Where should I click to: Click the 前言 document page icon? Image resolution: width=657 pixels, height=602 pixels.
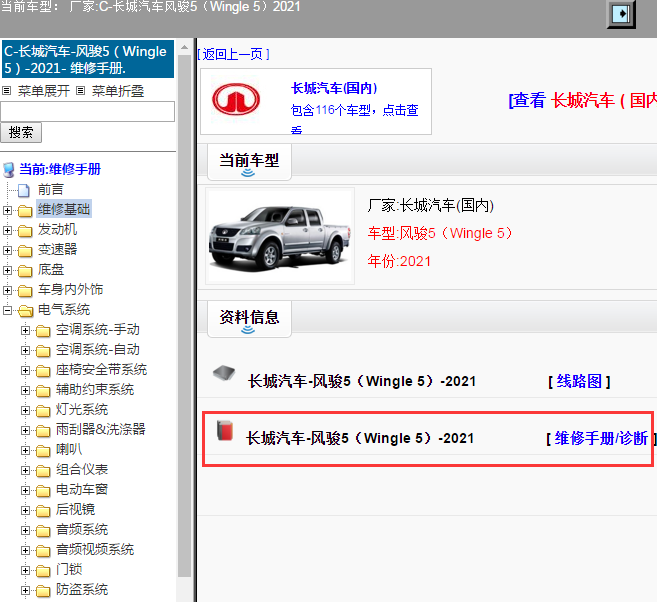[24, 190]
